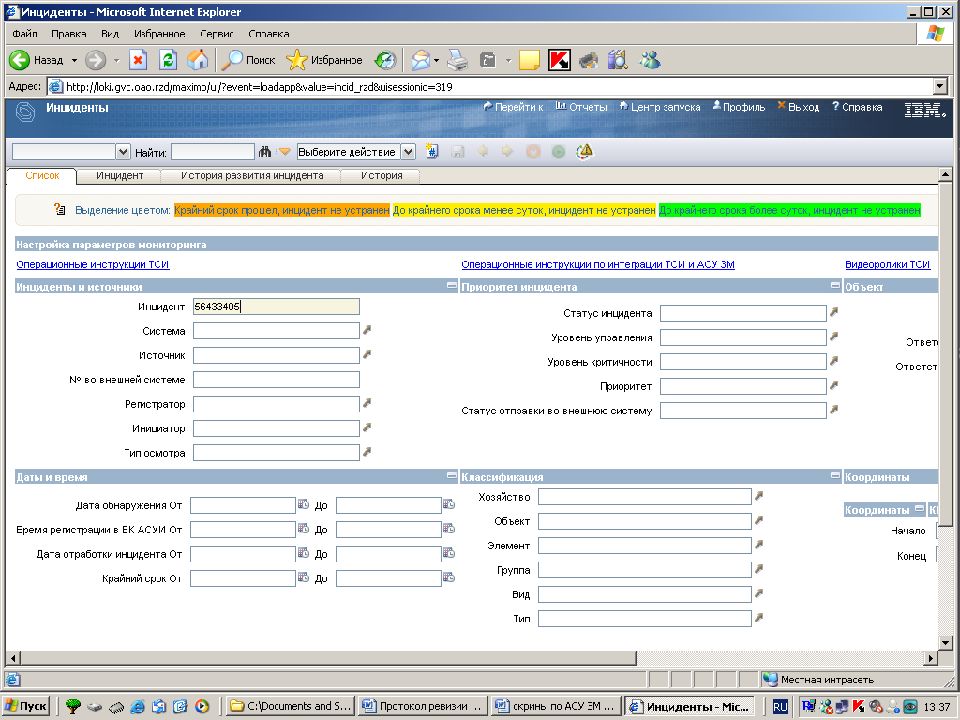Click the IE Refresh icon
This screenshot has width=960, height=720.
click(167, 60)
